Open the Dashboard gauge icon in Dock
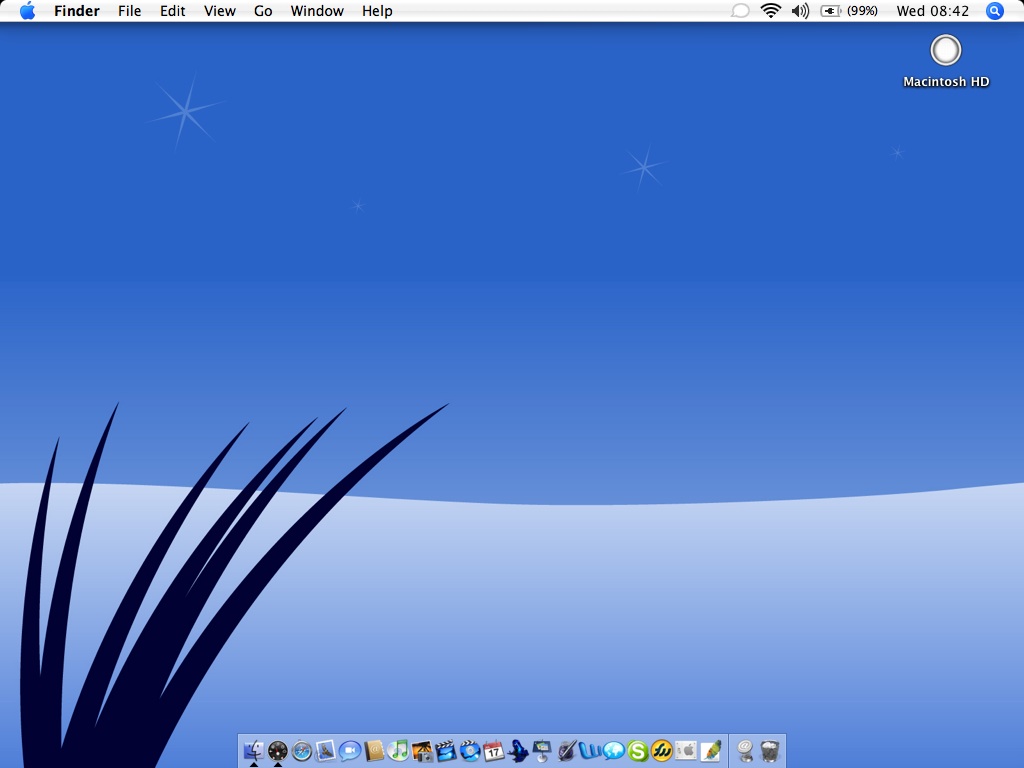 [278, 750]
